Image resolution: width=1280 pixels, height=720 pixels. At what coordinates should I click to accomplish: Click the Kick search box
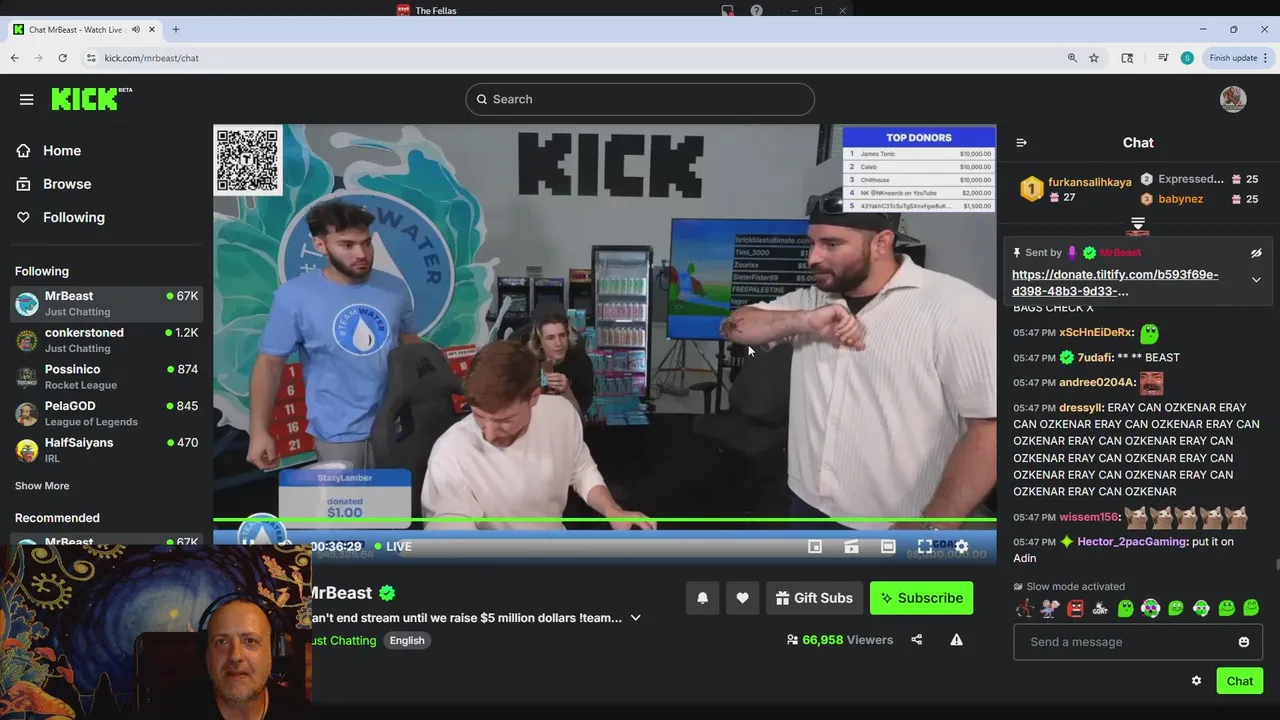point(640,99)
